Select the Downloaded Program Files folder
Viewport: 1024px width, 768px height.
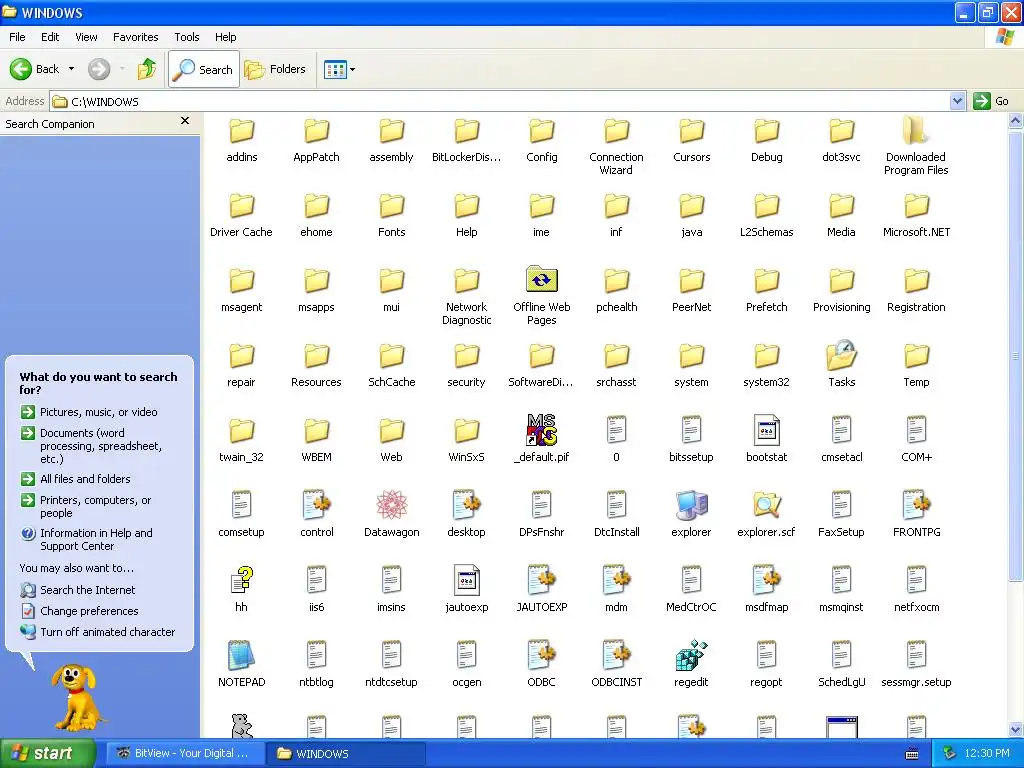tap(916, 130)
